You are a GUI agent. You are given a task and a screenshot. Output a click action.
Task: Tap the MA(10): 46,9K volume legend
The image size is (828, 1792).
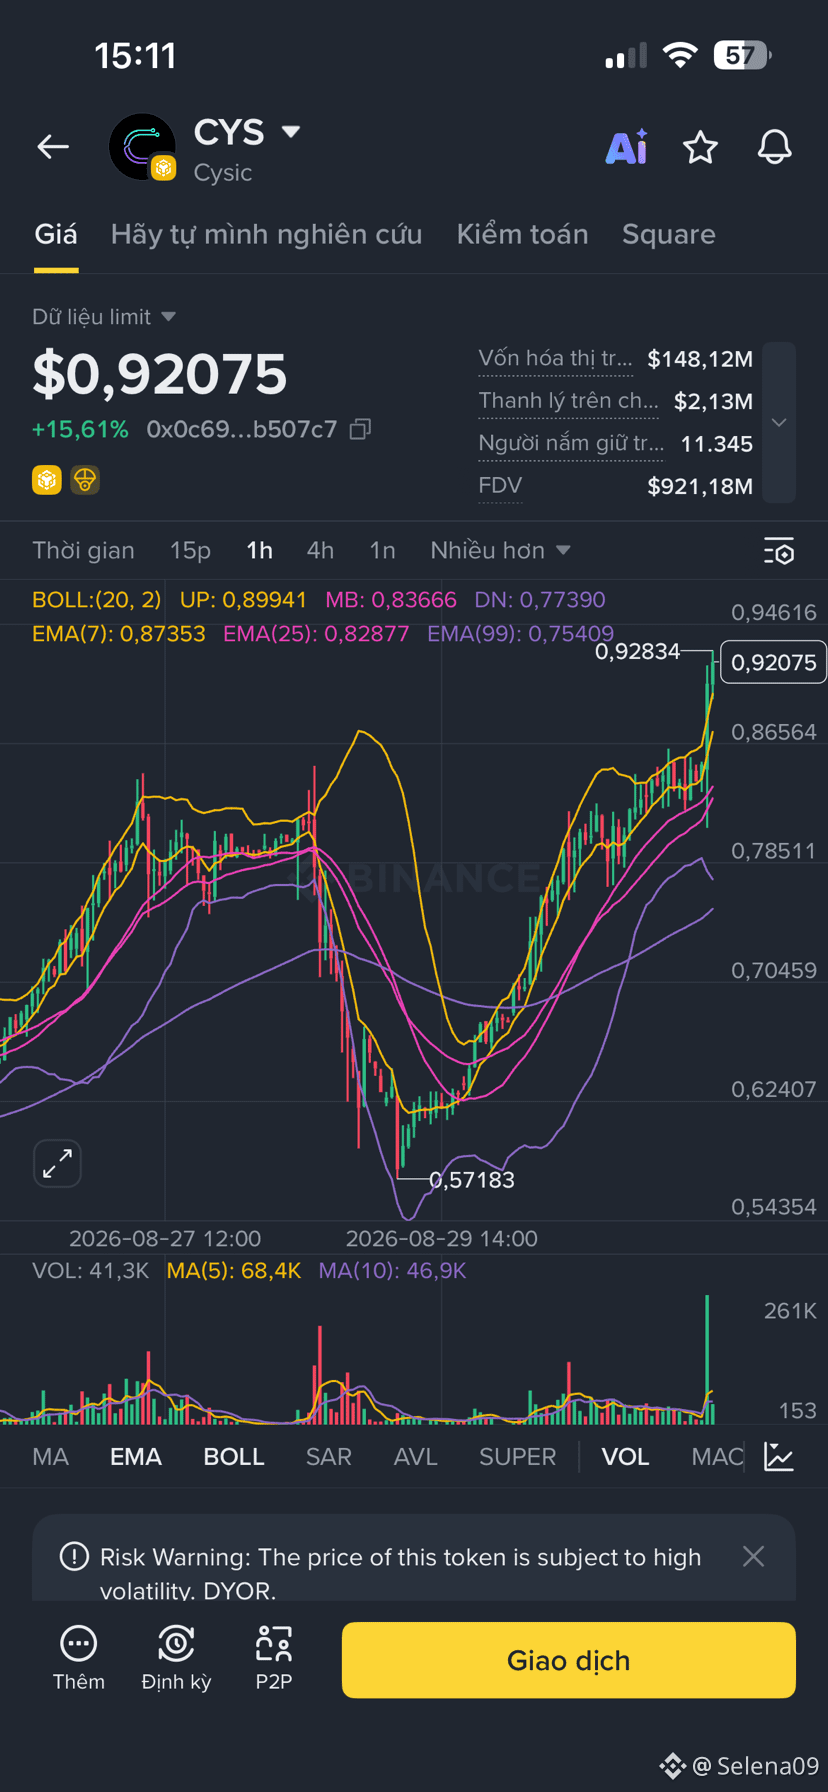coord(392,1271)
